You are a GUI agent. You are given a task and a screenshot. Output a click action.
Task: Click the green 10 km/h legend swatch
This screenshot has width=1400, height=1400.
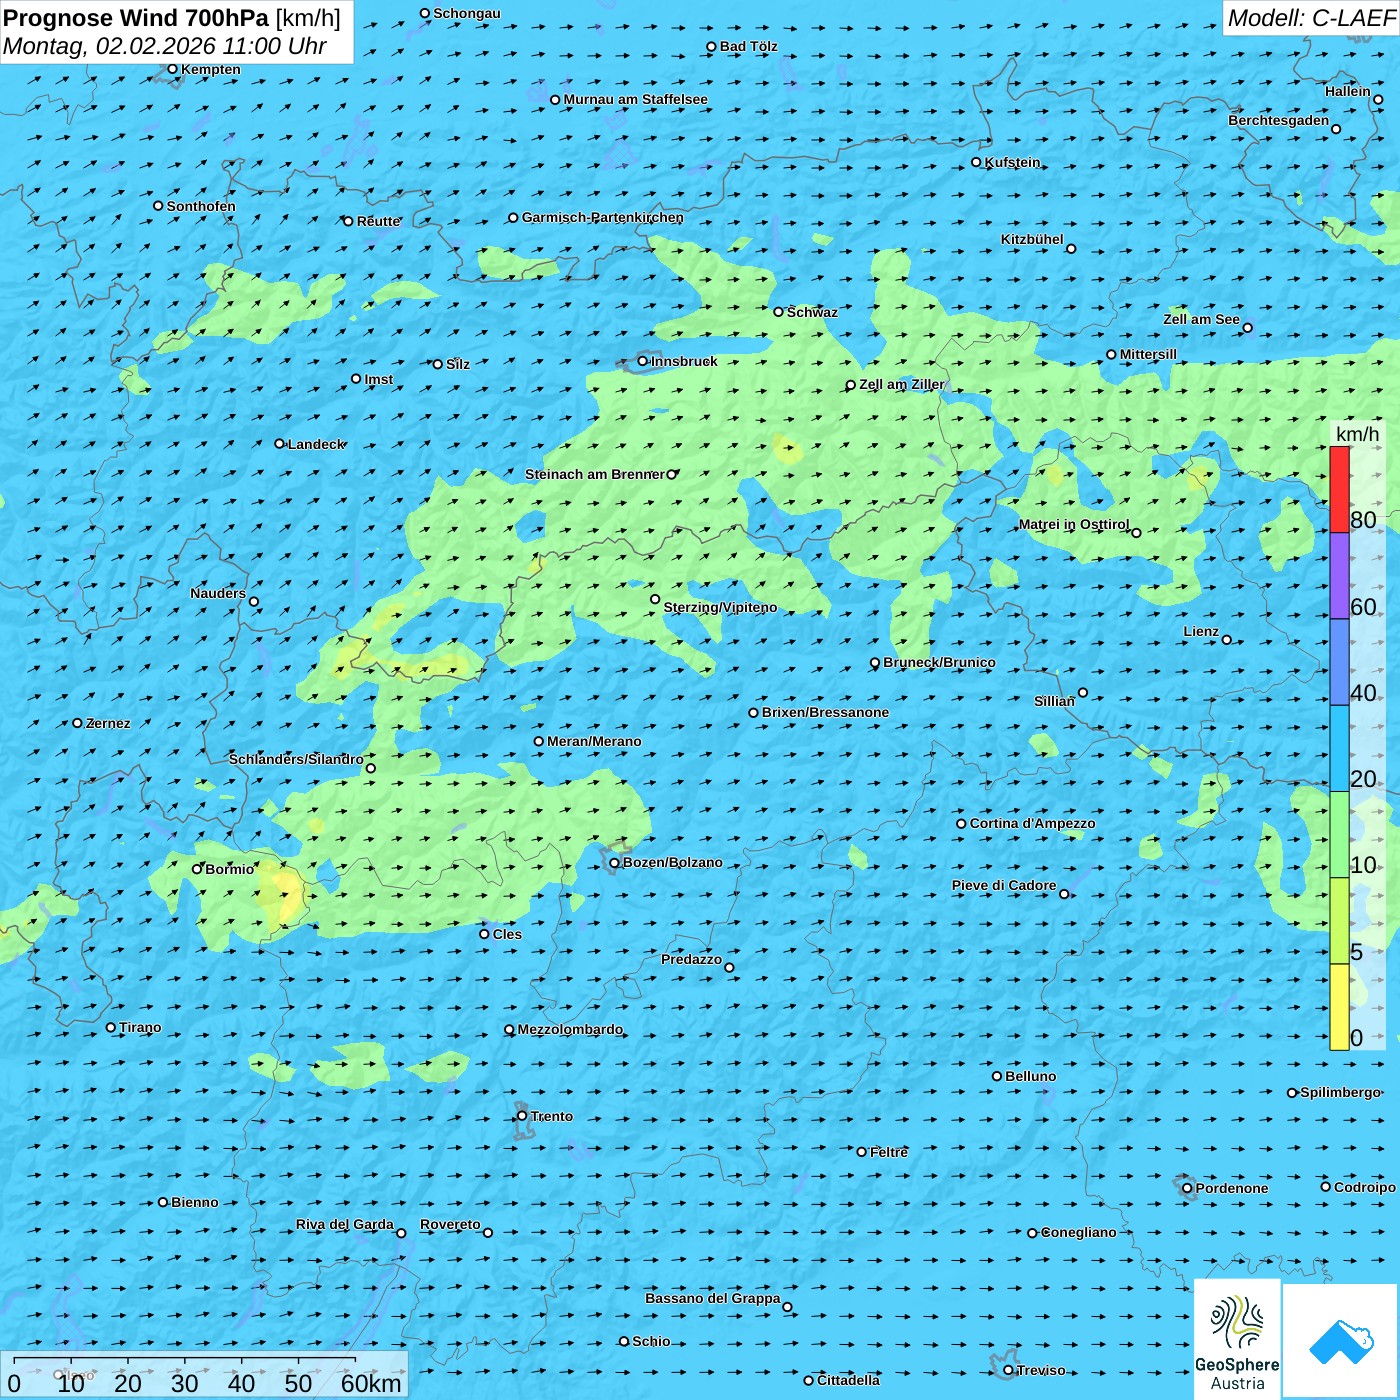pyautogui.click(x=1339, y=835)
